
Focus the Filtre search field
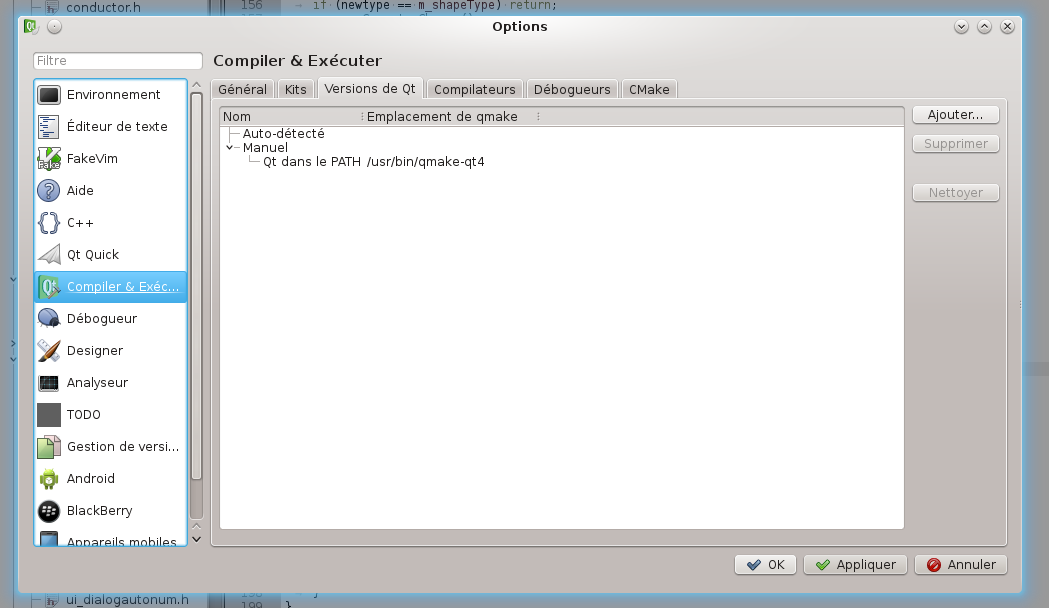[x=118, y=61]
